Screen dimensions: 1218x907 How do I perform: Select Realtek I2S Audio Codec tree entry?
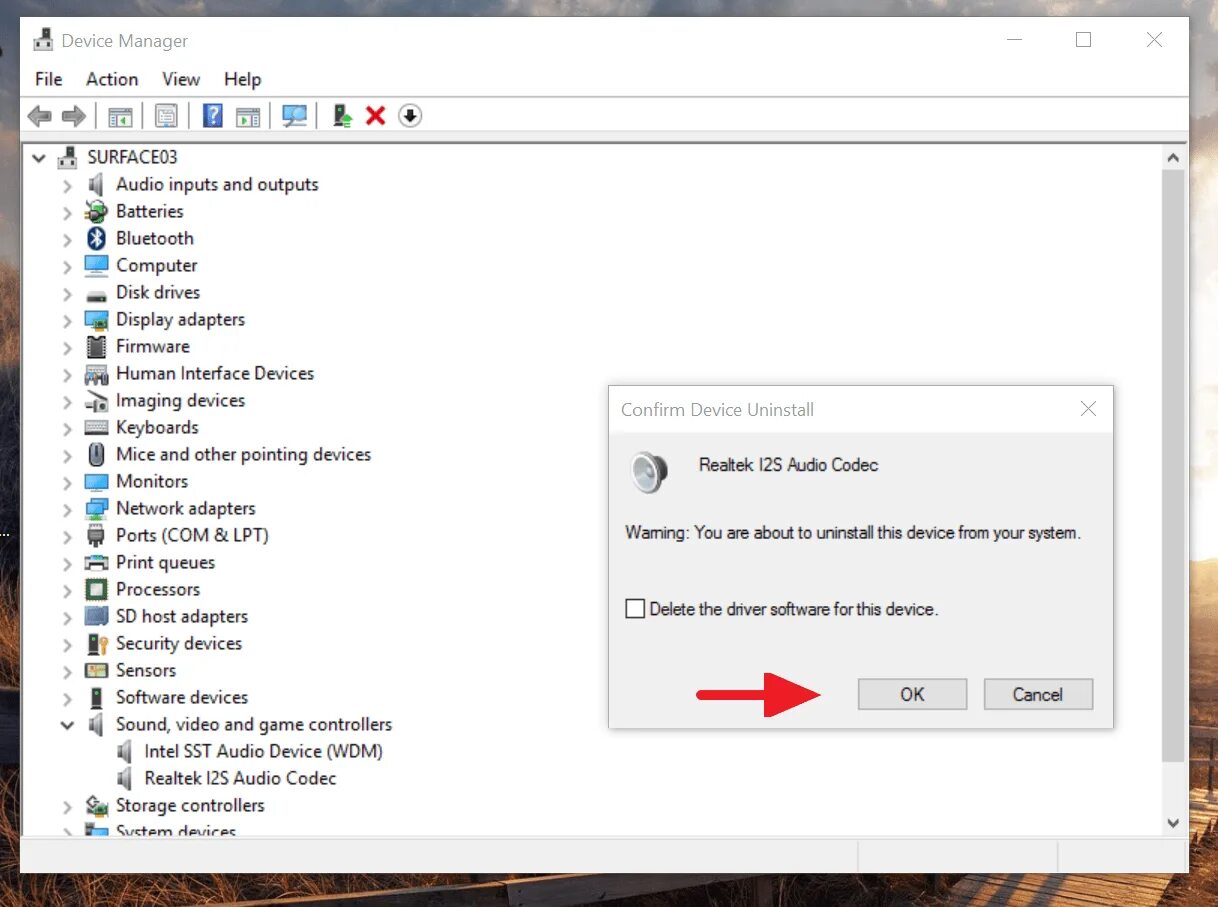pyautogui.click(x=240, y=778)
